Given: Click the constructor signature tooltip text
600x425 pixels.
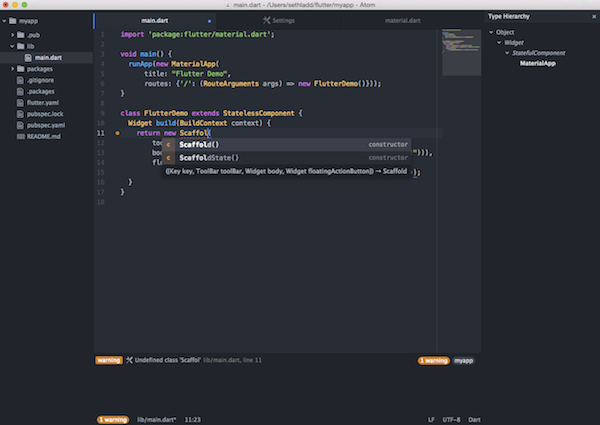Looking at the screenshot, I should coord(286,171).
